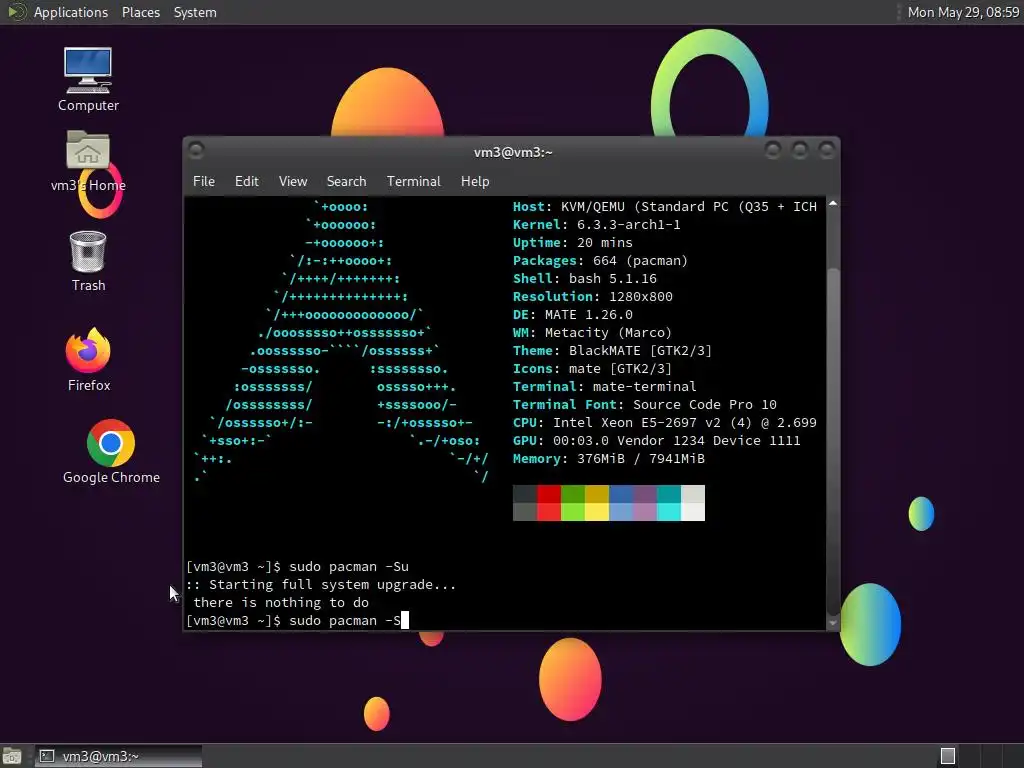
Task: Click the clock showing Mon May 29, 08:59
Action: pos(963,12)
